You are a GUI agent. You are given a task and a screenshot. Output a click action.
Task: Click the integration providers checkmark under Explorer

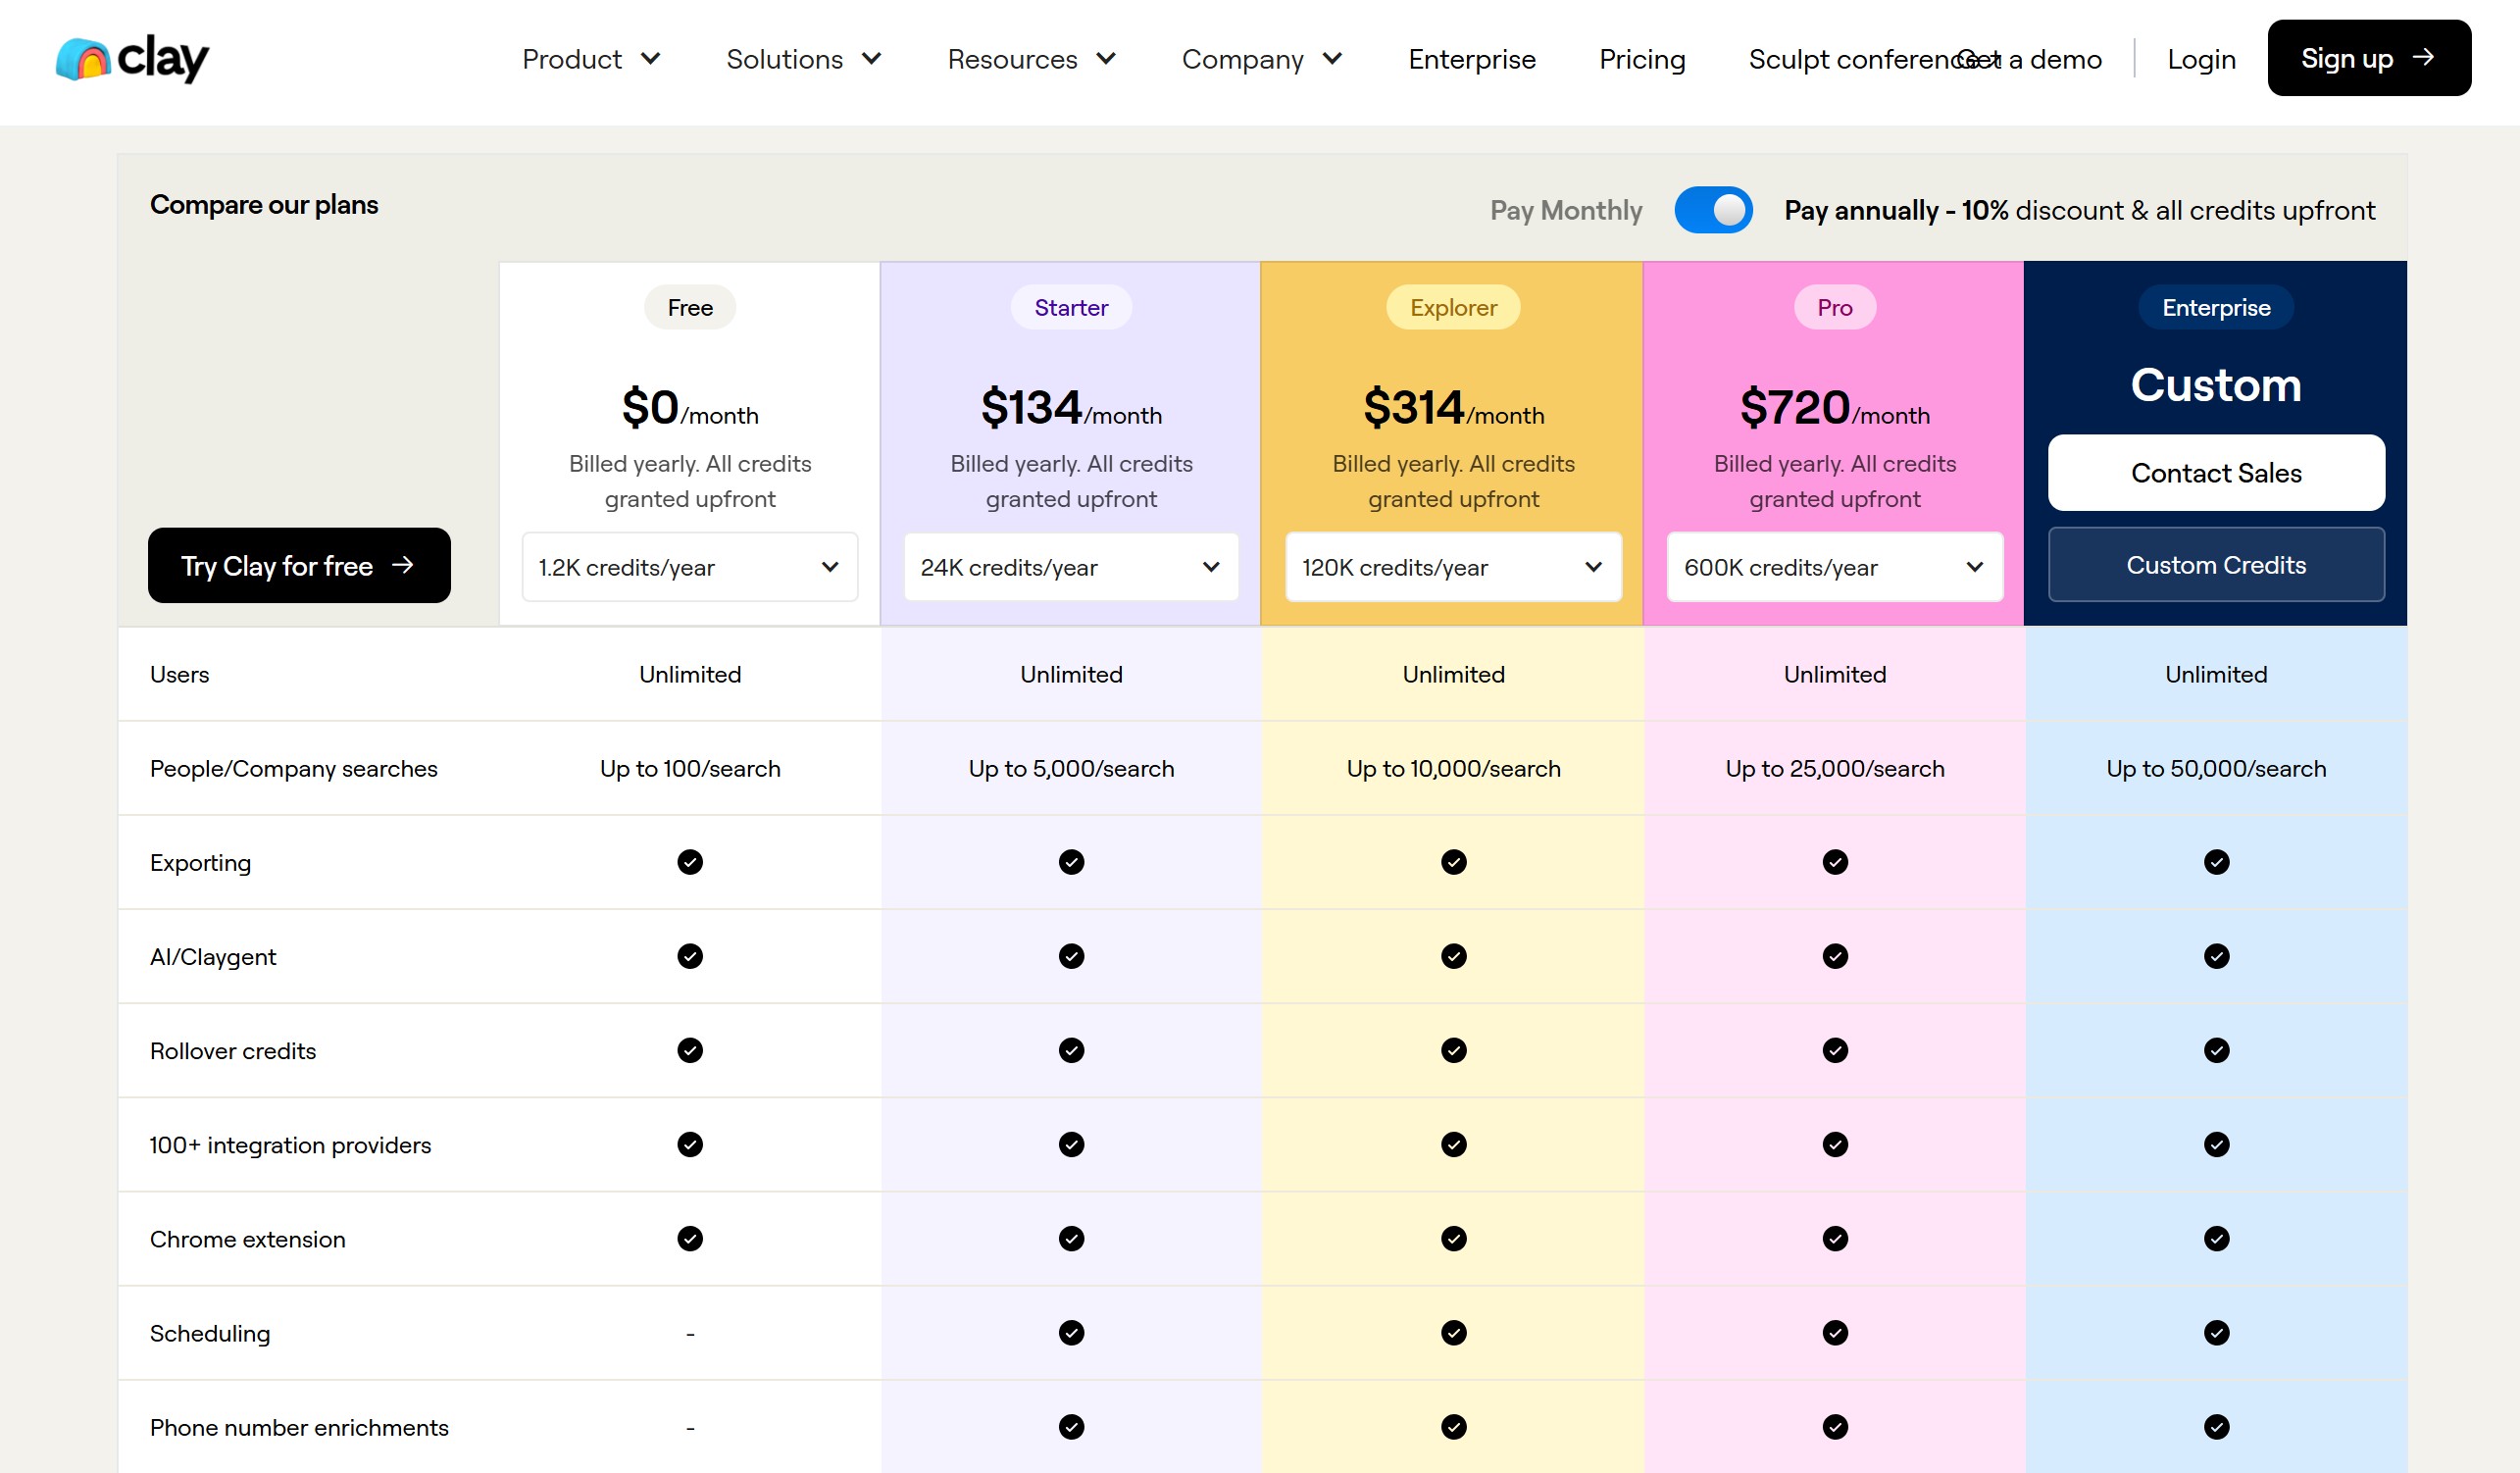point(1453,1144)
